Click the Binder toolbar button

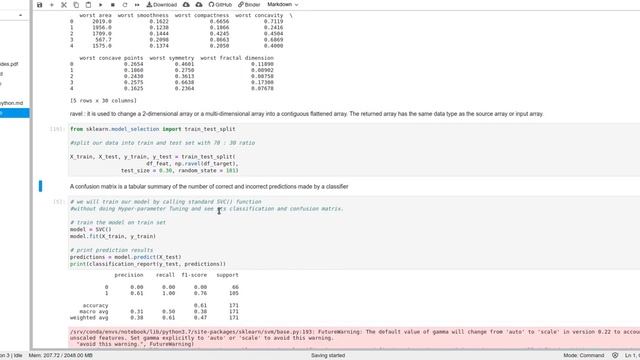[249, 4]
